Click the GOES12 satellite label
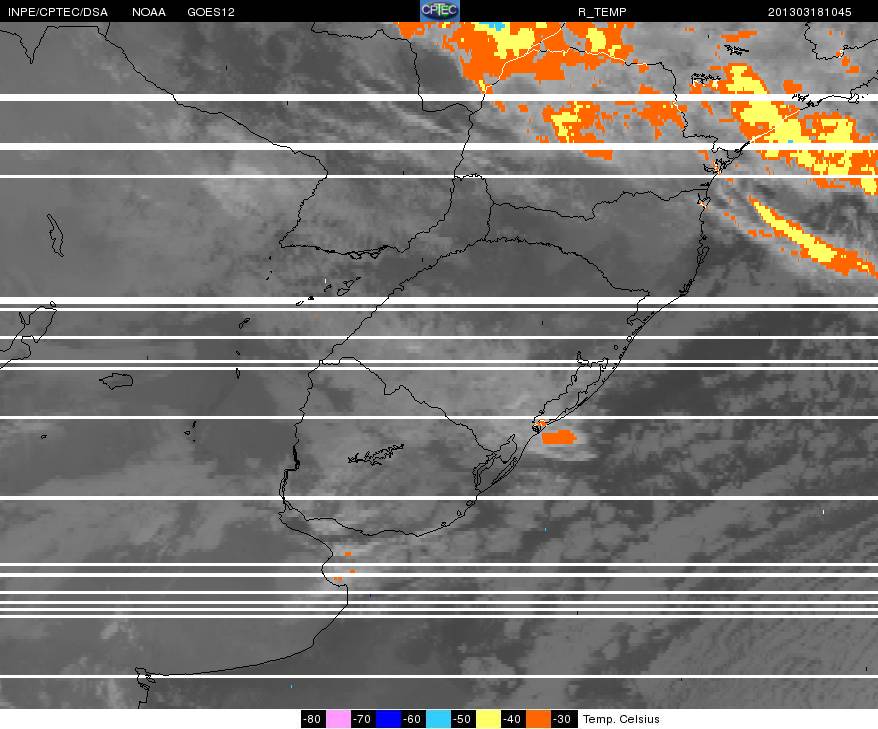 pyautogui.click(x=211, y=12)
